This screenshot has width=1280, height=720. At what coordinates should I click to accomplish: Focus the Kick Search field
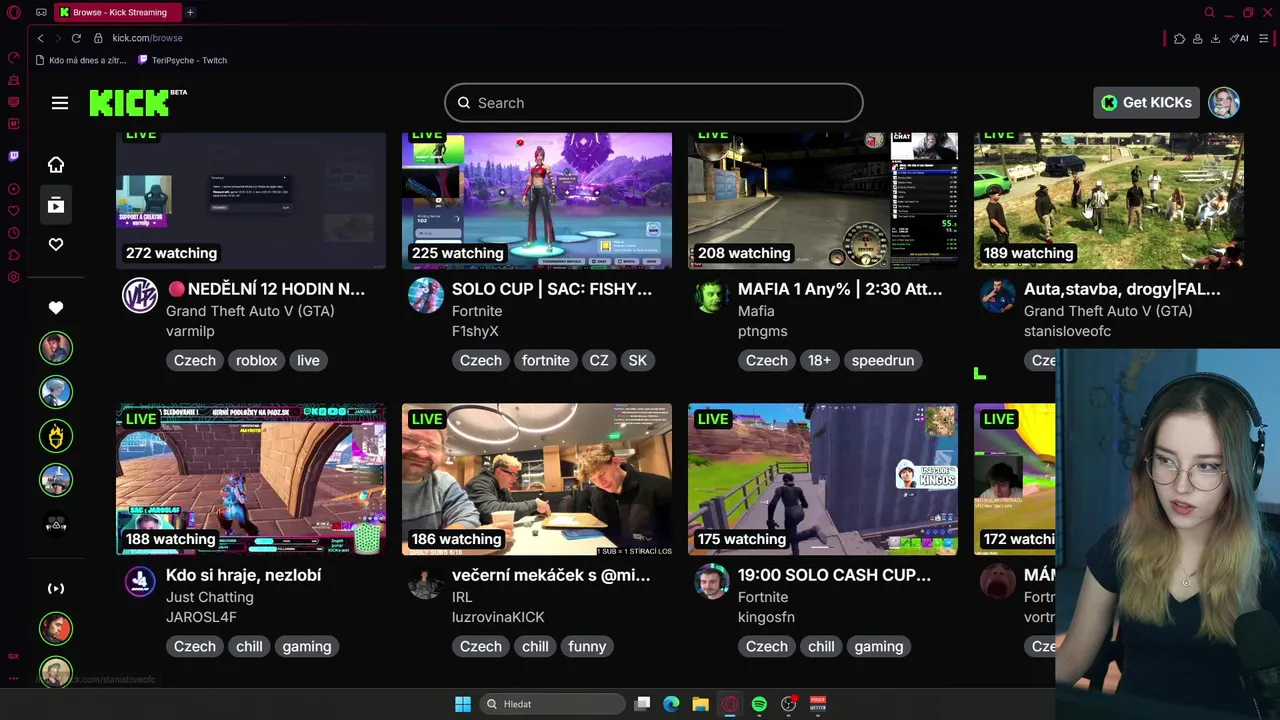tap(654, 103)
